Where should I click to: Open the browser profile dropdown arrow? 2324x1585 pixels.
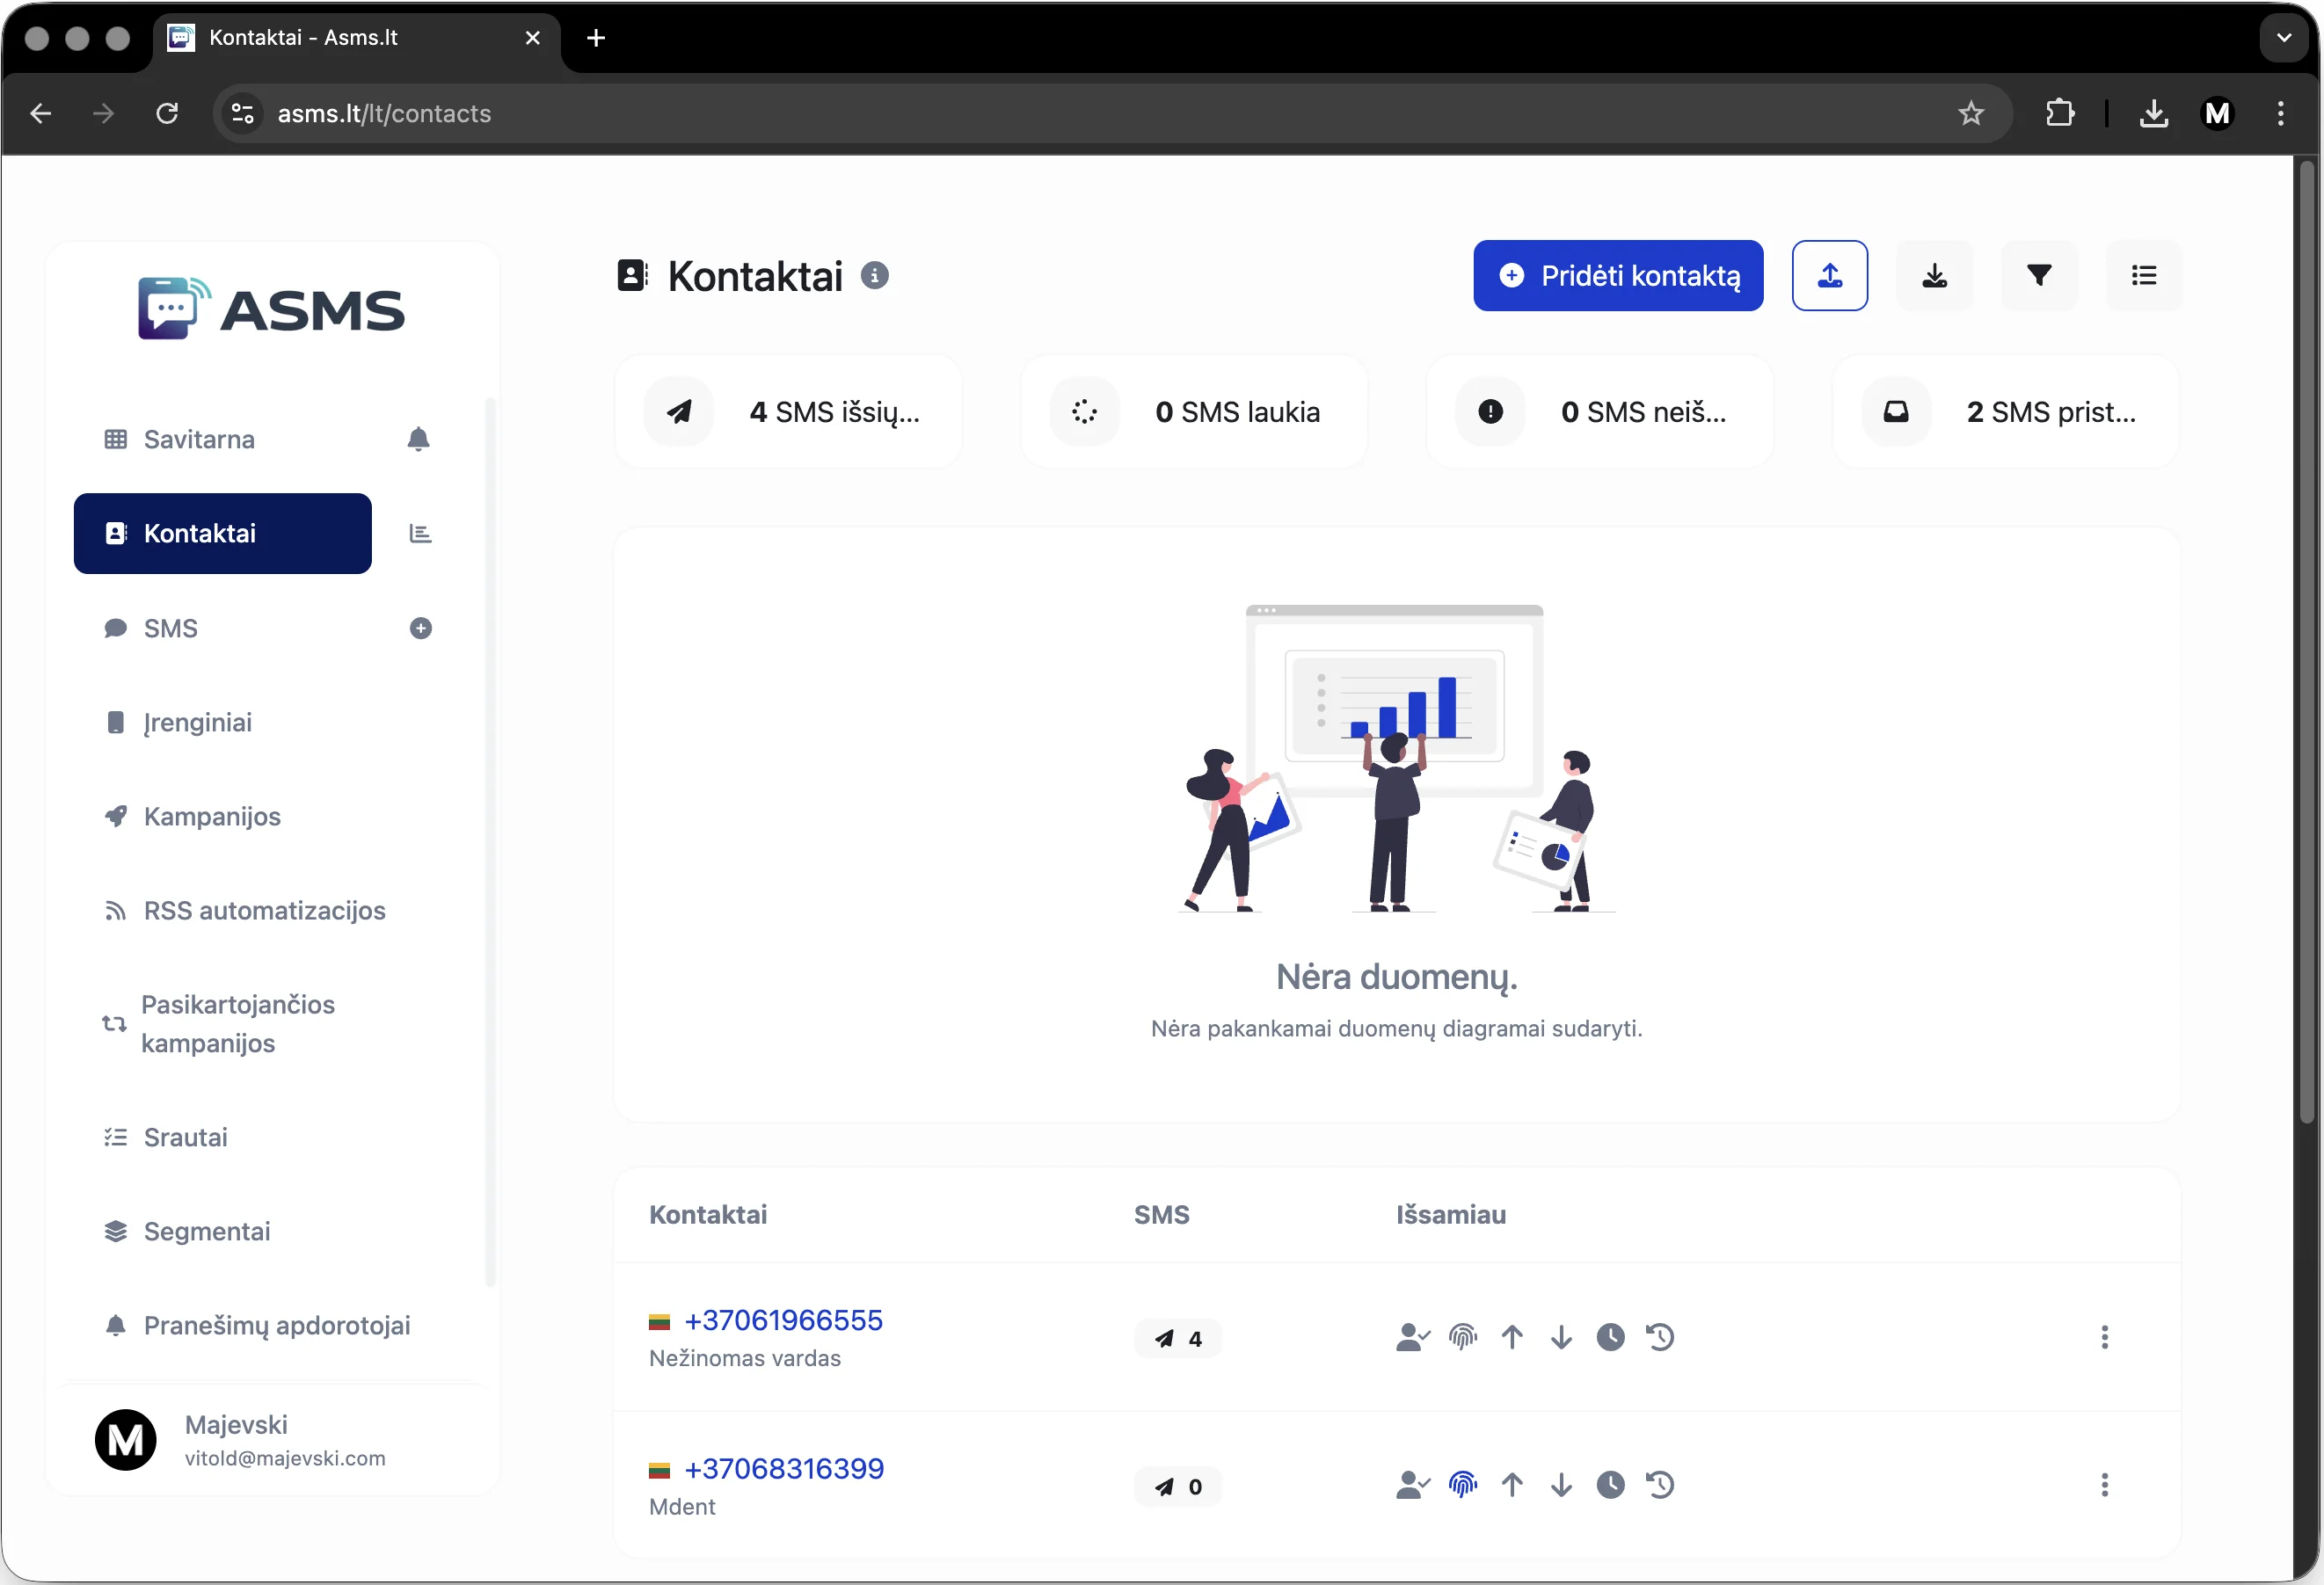pyautogui.click(x=2283, y=37)
